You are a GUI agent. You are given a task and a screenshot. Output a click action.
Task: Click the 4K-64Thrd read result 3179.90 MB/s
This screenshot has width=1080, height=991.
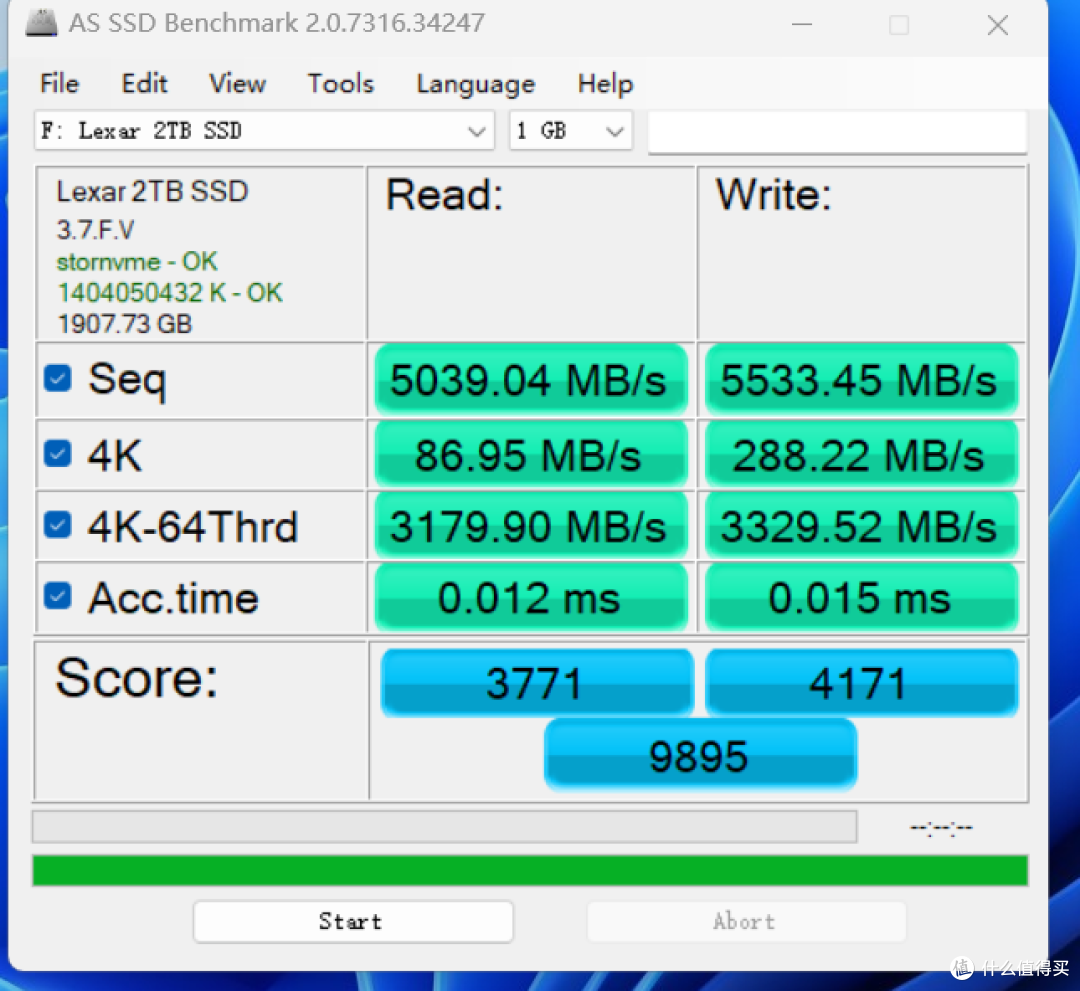point(530,526)
